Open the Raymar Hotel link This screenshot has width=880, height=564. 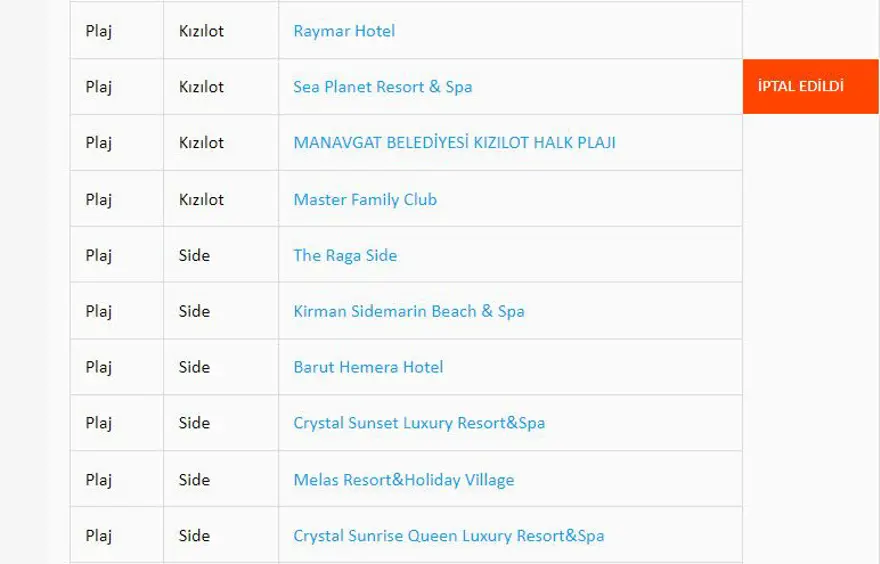pyautogui.click(x=344, y=31)
